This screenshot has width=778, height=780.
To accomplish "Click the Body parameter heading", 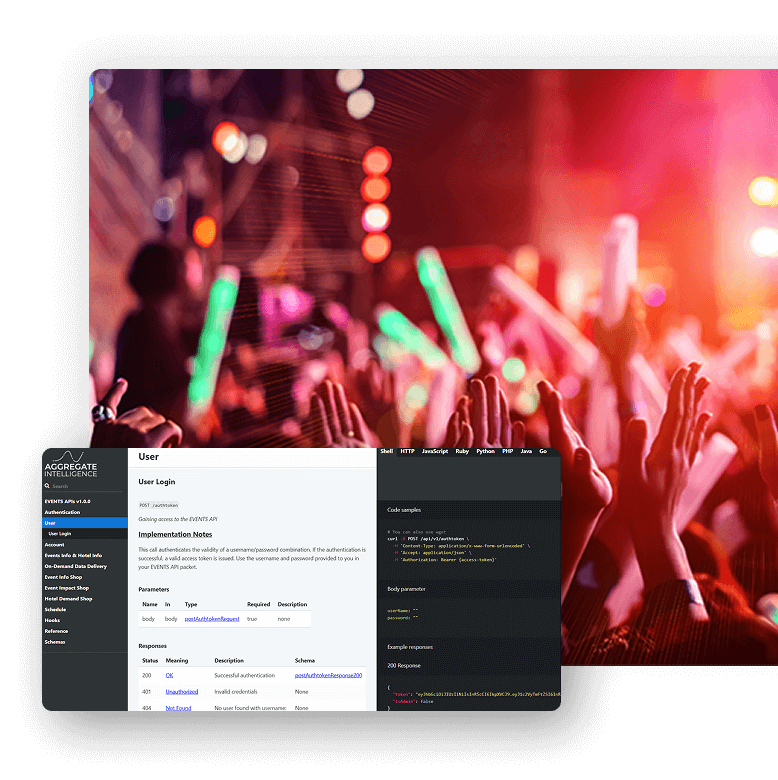I will [x=406, y=589].
